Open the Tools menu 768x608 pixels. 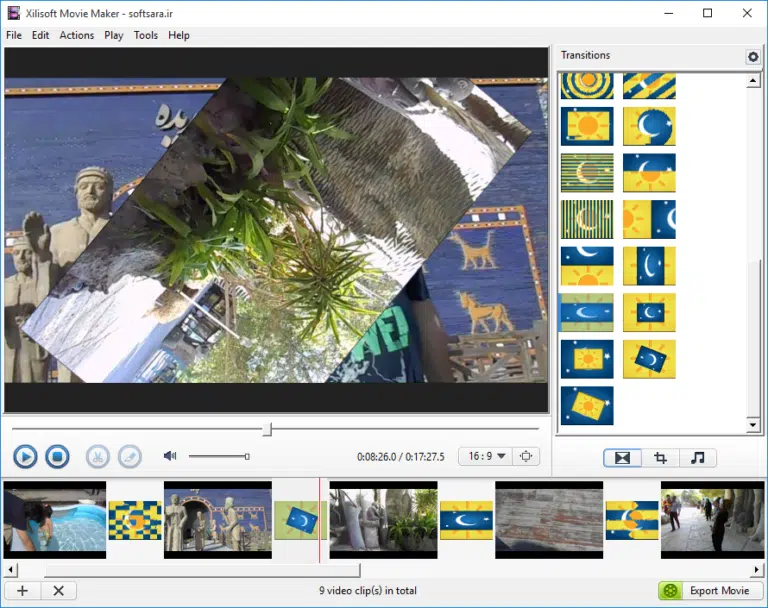[x=145, y=35]
